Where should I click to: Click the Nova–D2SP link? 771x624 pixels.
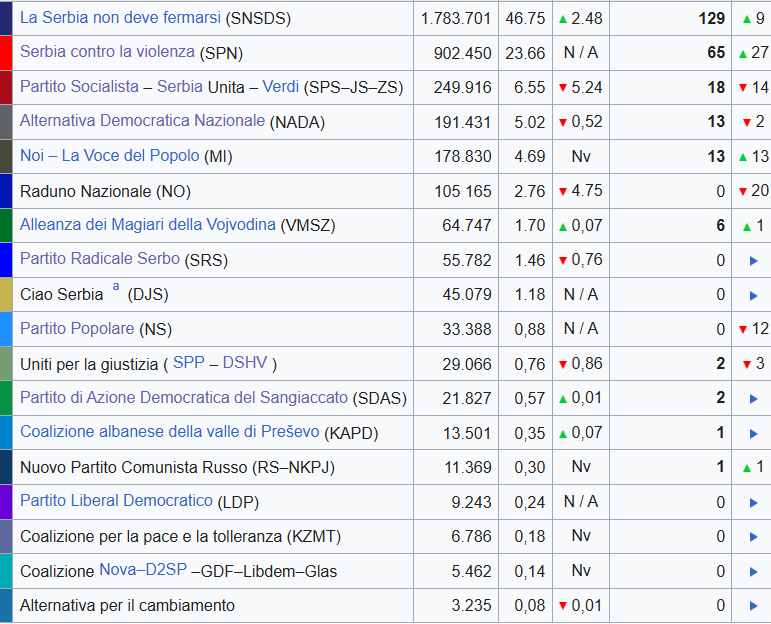(143, 570)
